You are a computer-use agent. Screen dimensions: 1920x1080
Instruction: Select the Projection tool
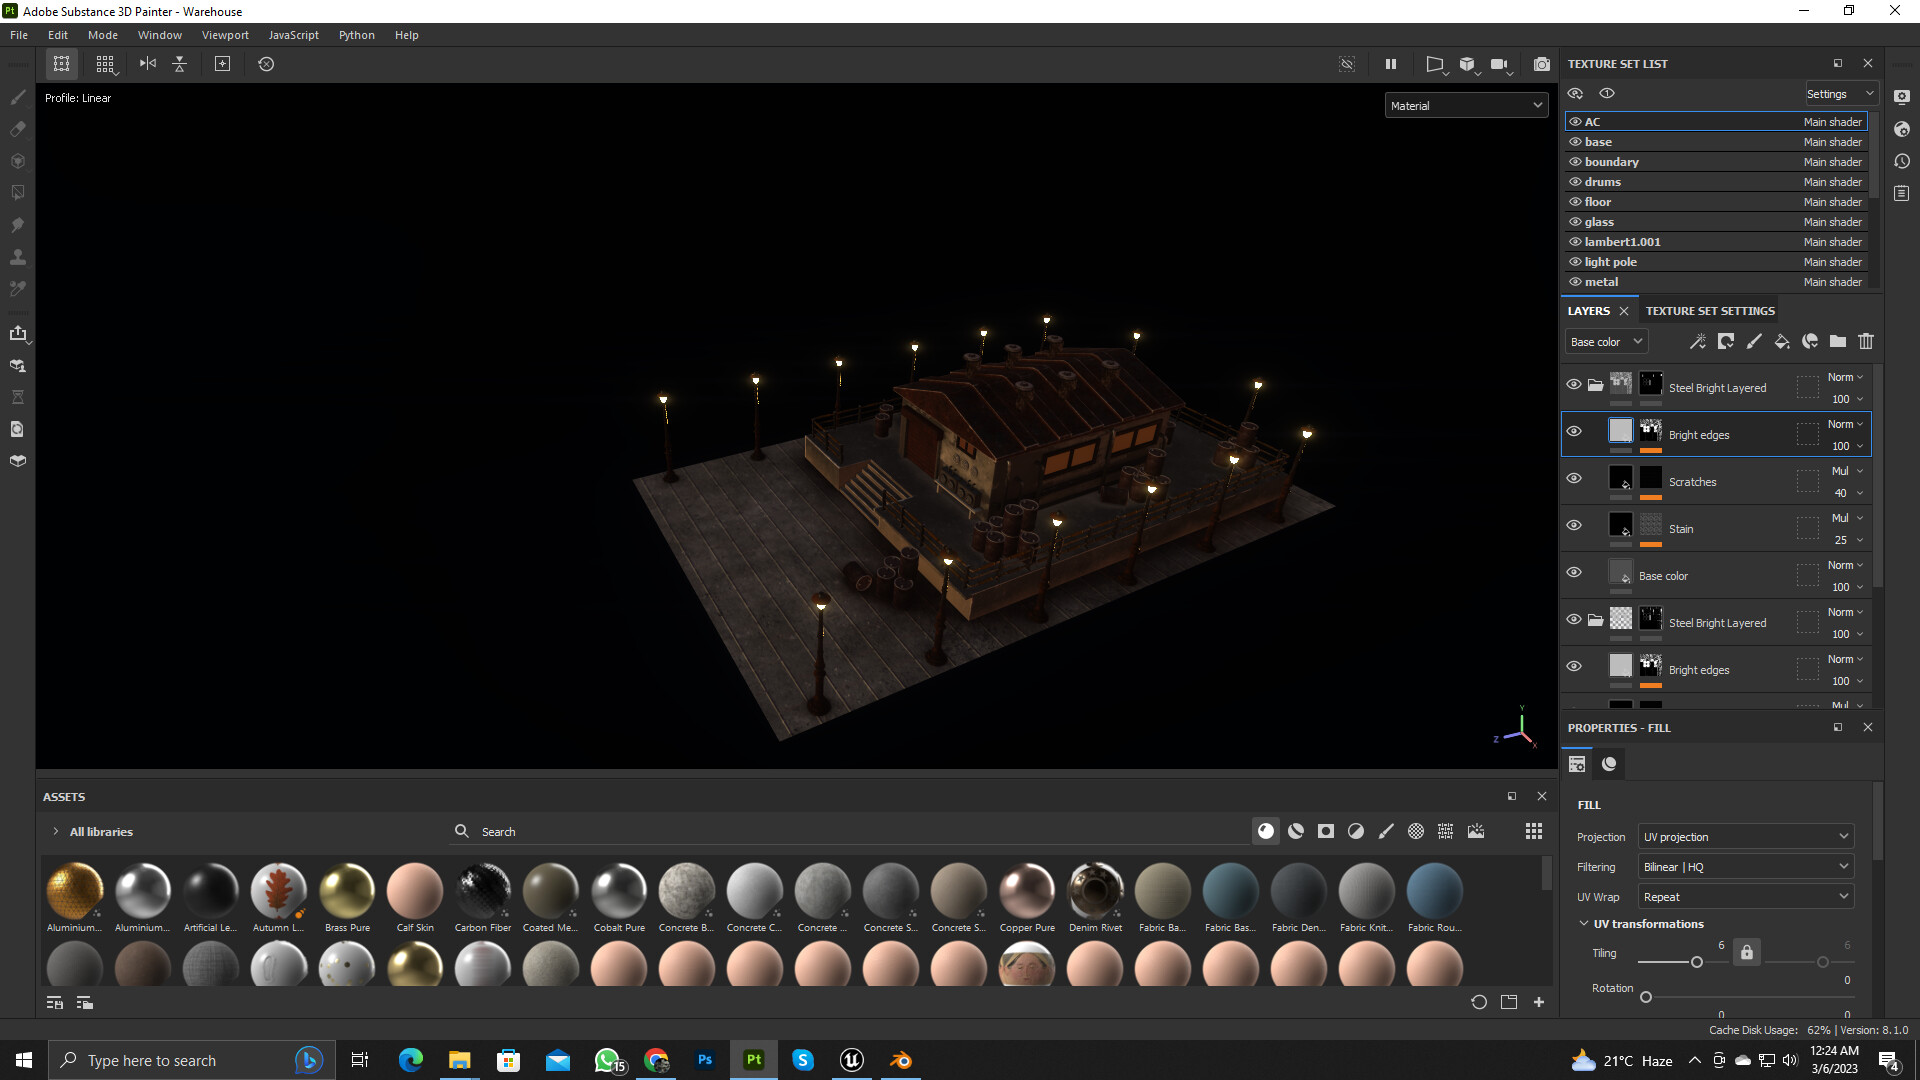[17, 161]
